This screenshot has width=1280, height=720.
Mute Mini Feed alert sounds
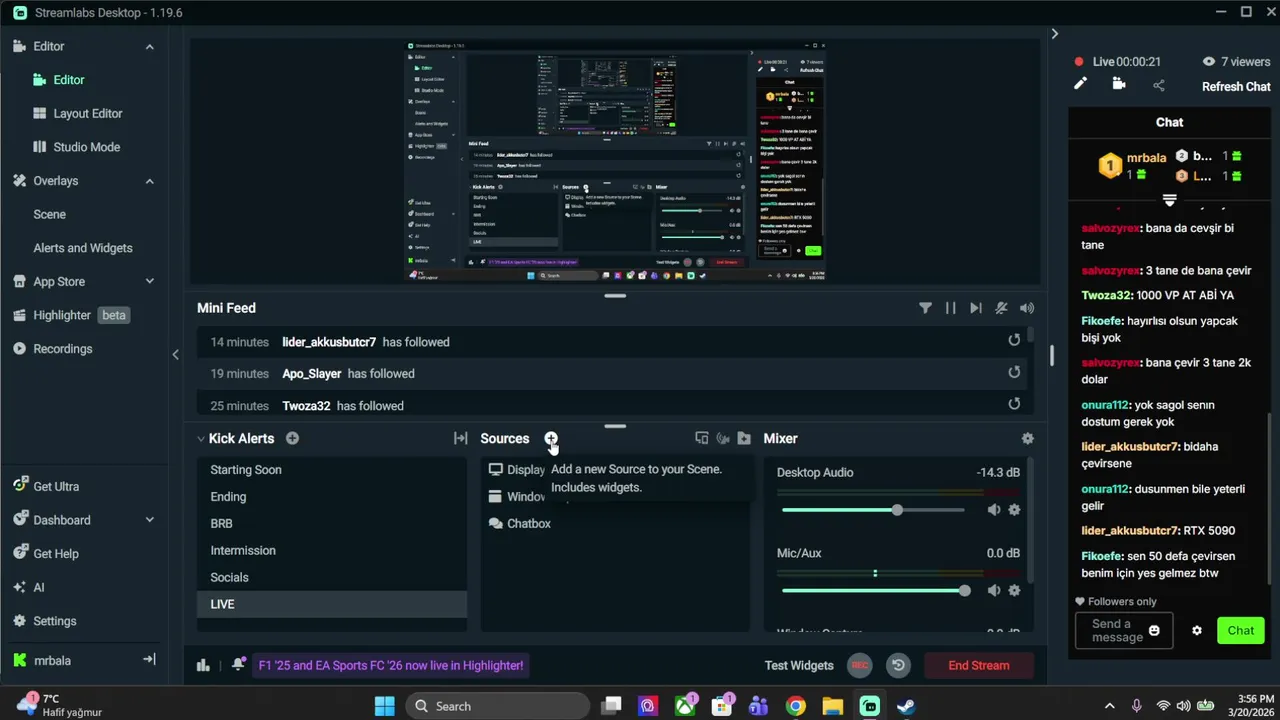pos(1001,308)
